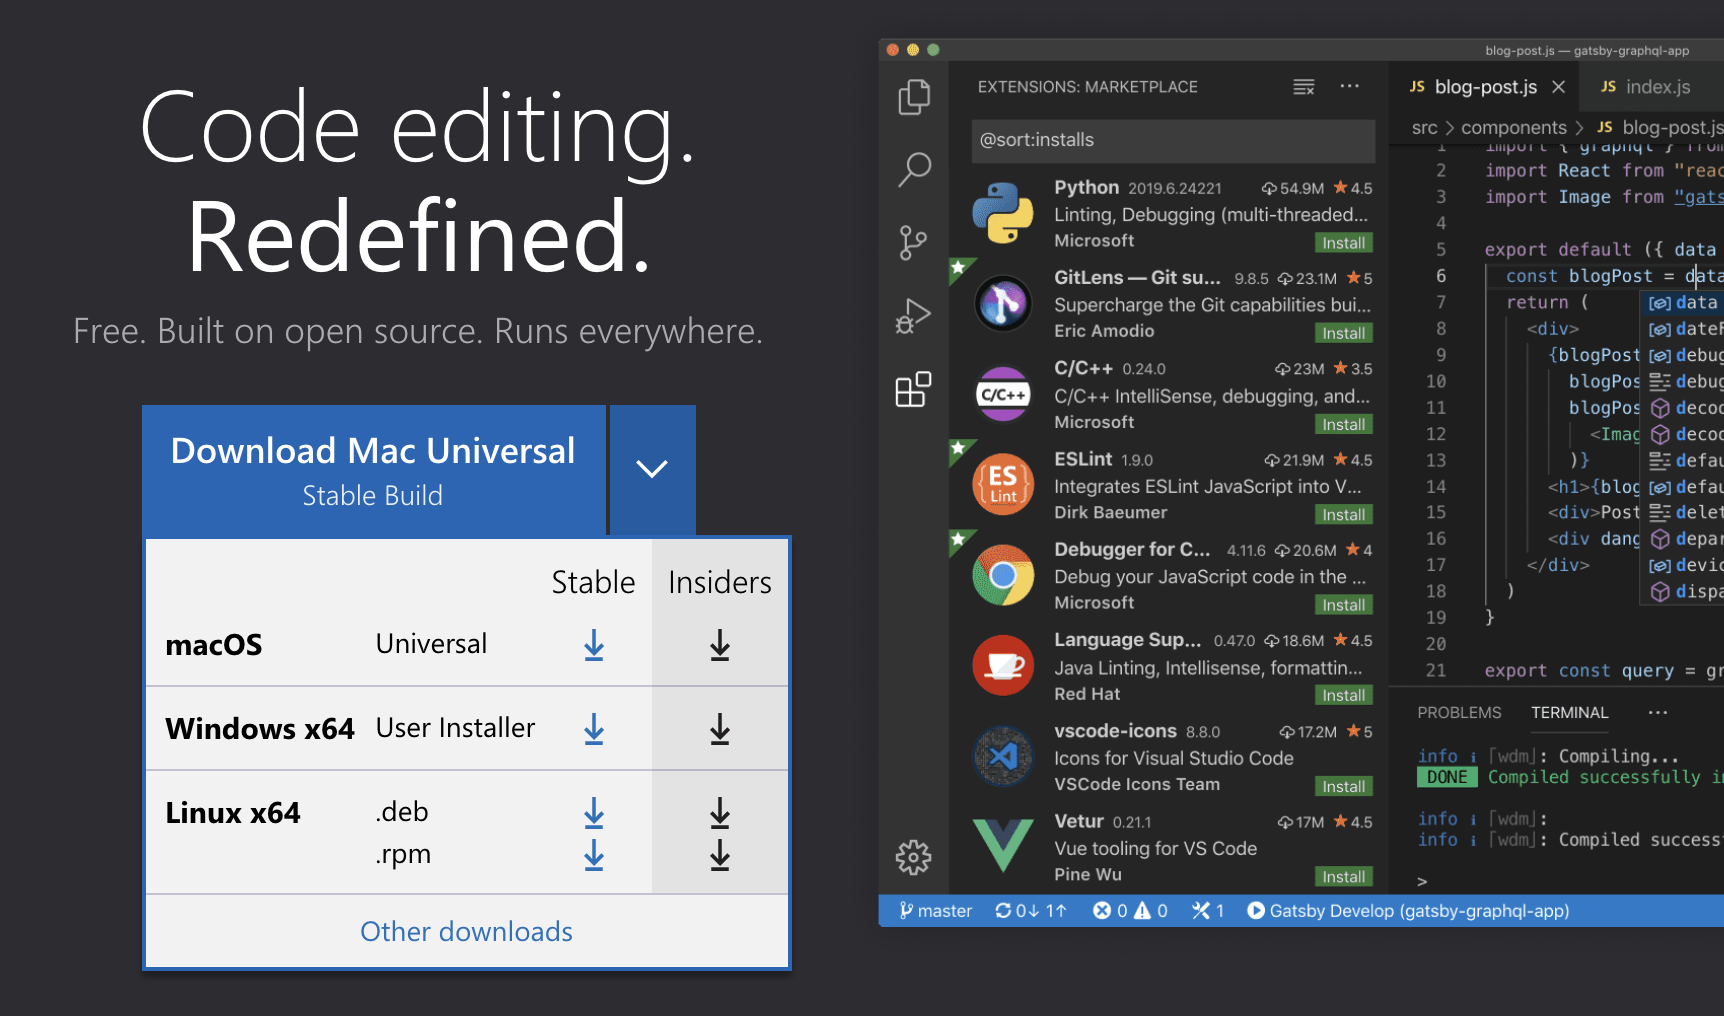Click the Insiders column header
The width and height of the screenshot is (1724, 1016).
(x=720, y=582)
